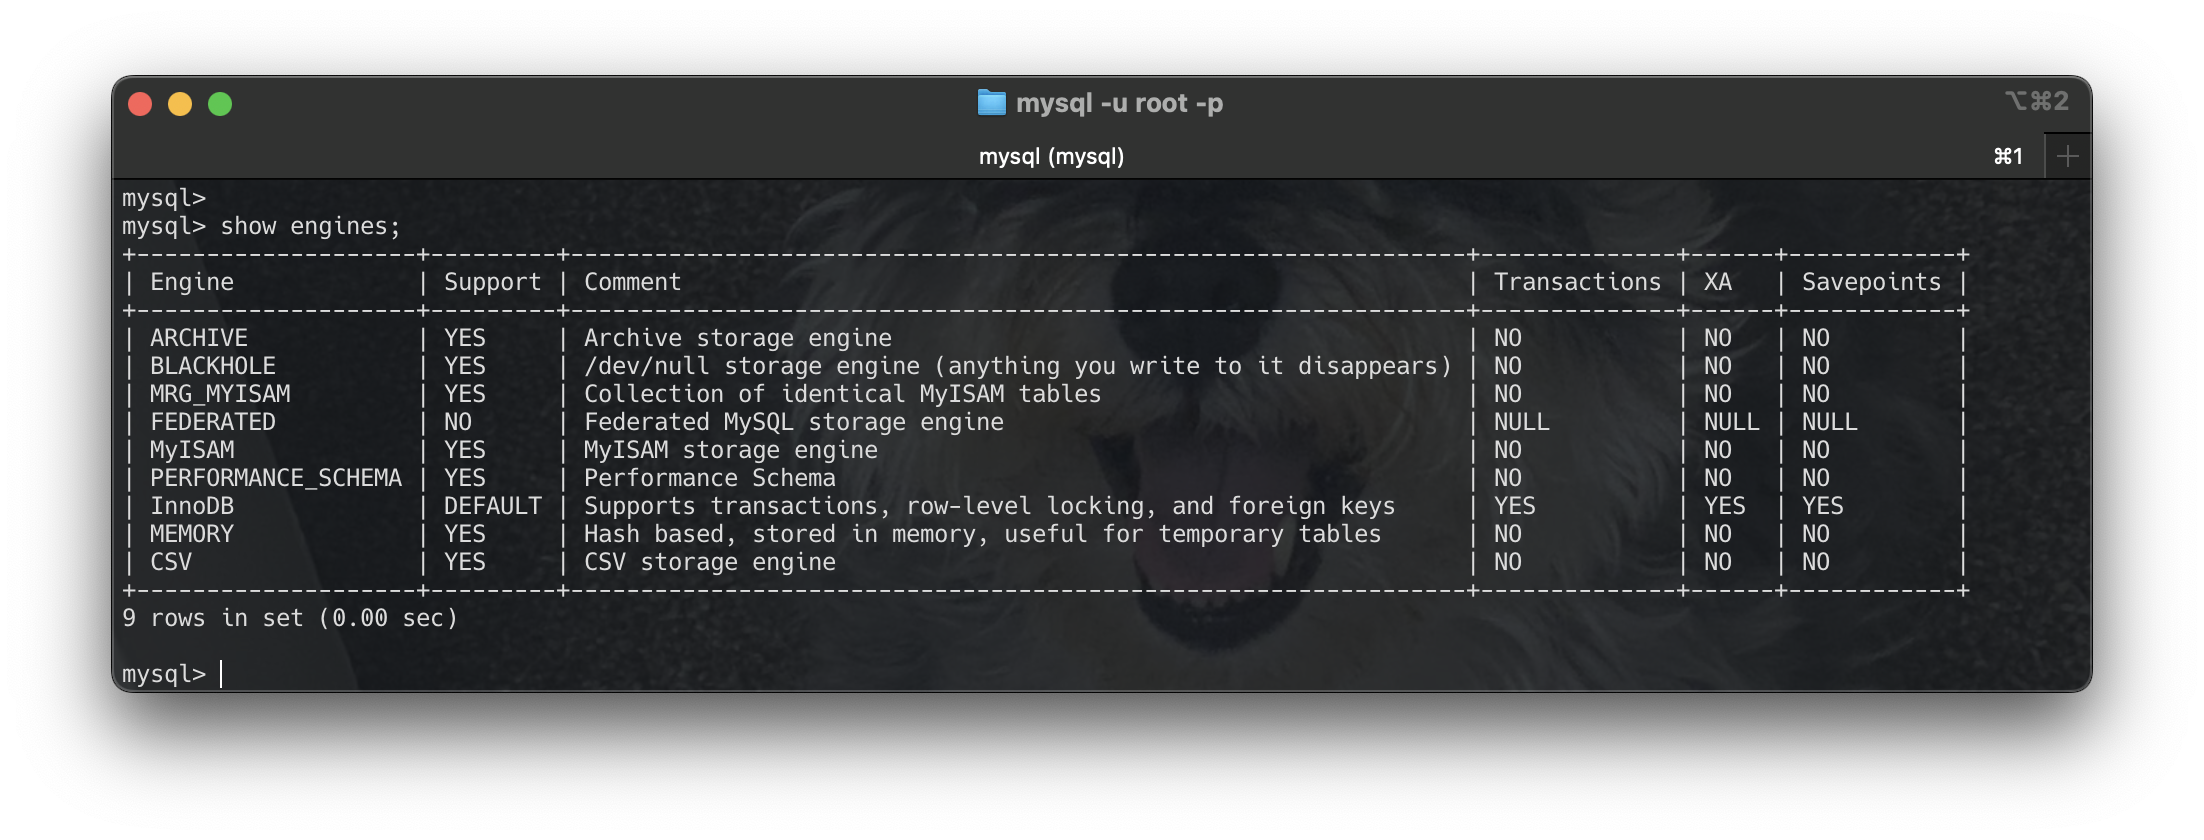
Task: Click the Savepoints column header
Action: coord(1868,281)
